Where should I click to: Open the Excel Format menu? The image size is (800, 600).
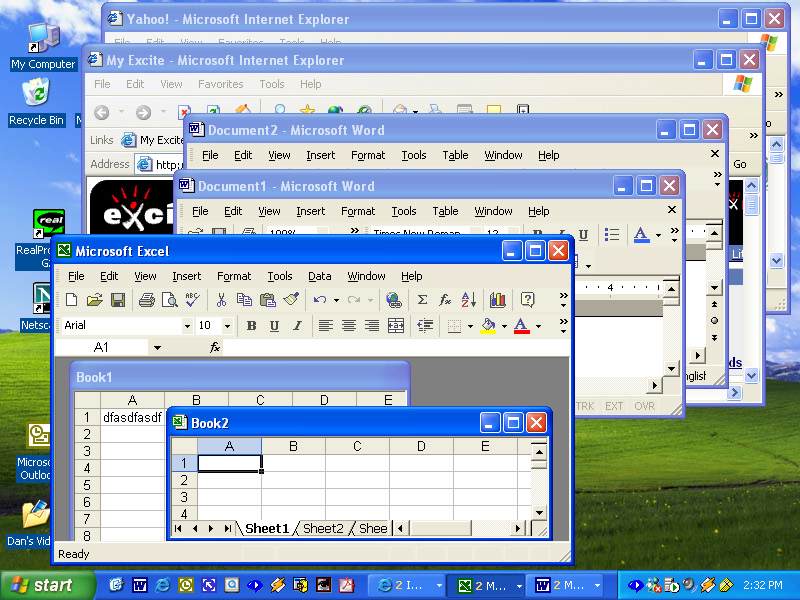click(x=234, y=276)
